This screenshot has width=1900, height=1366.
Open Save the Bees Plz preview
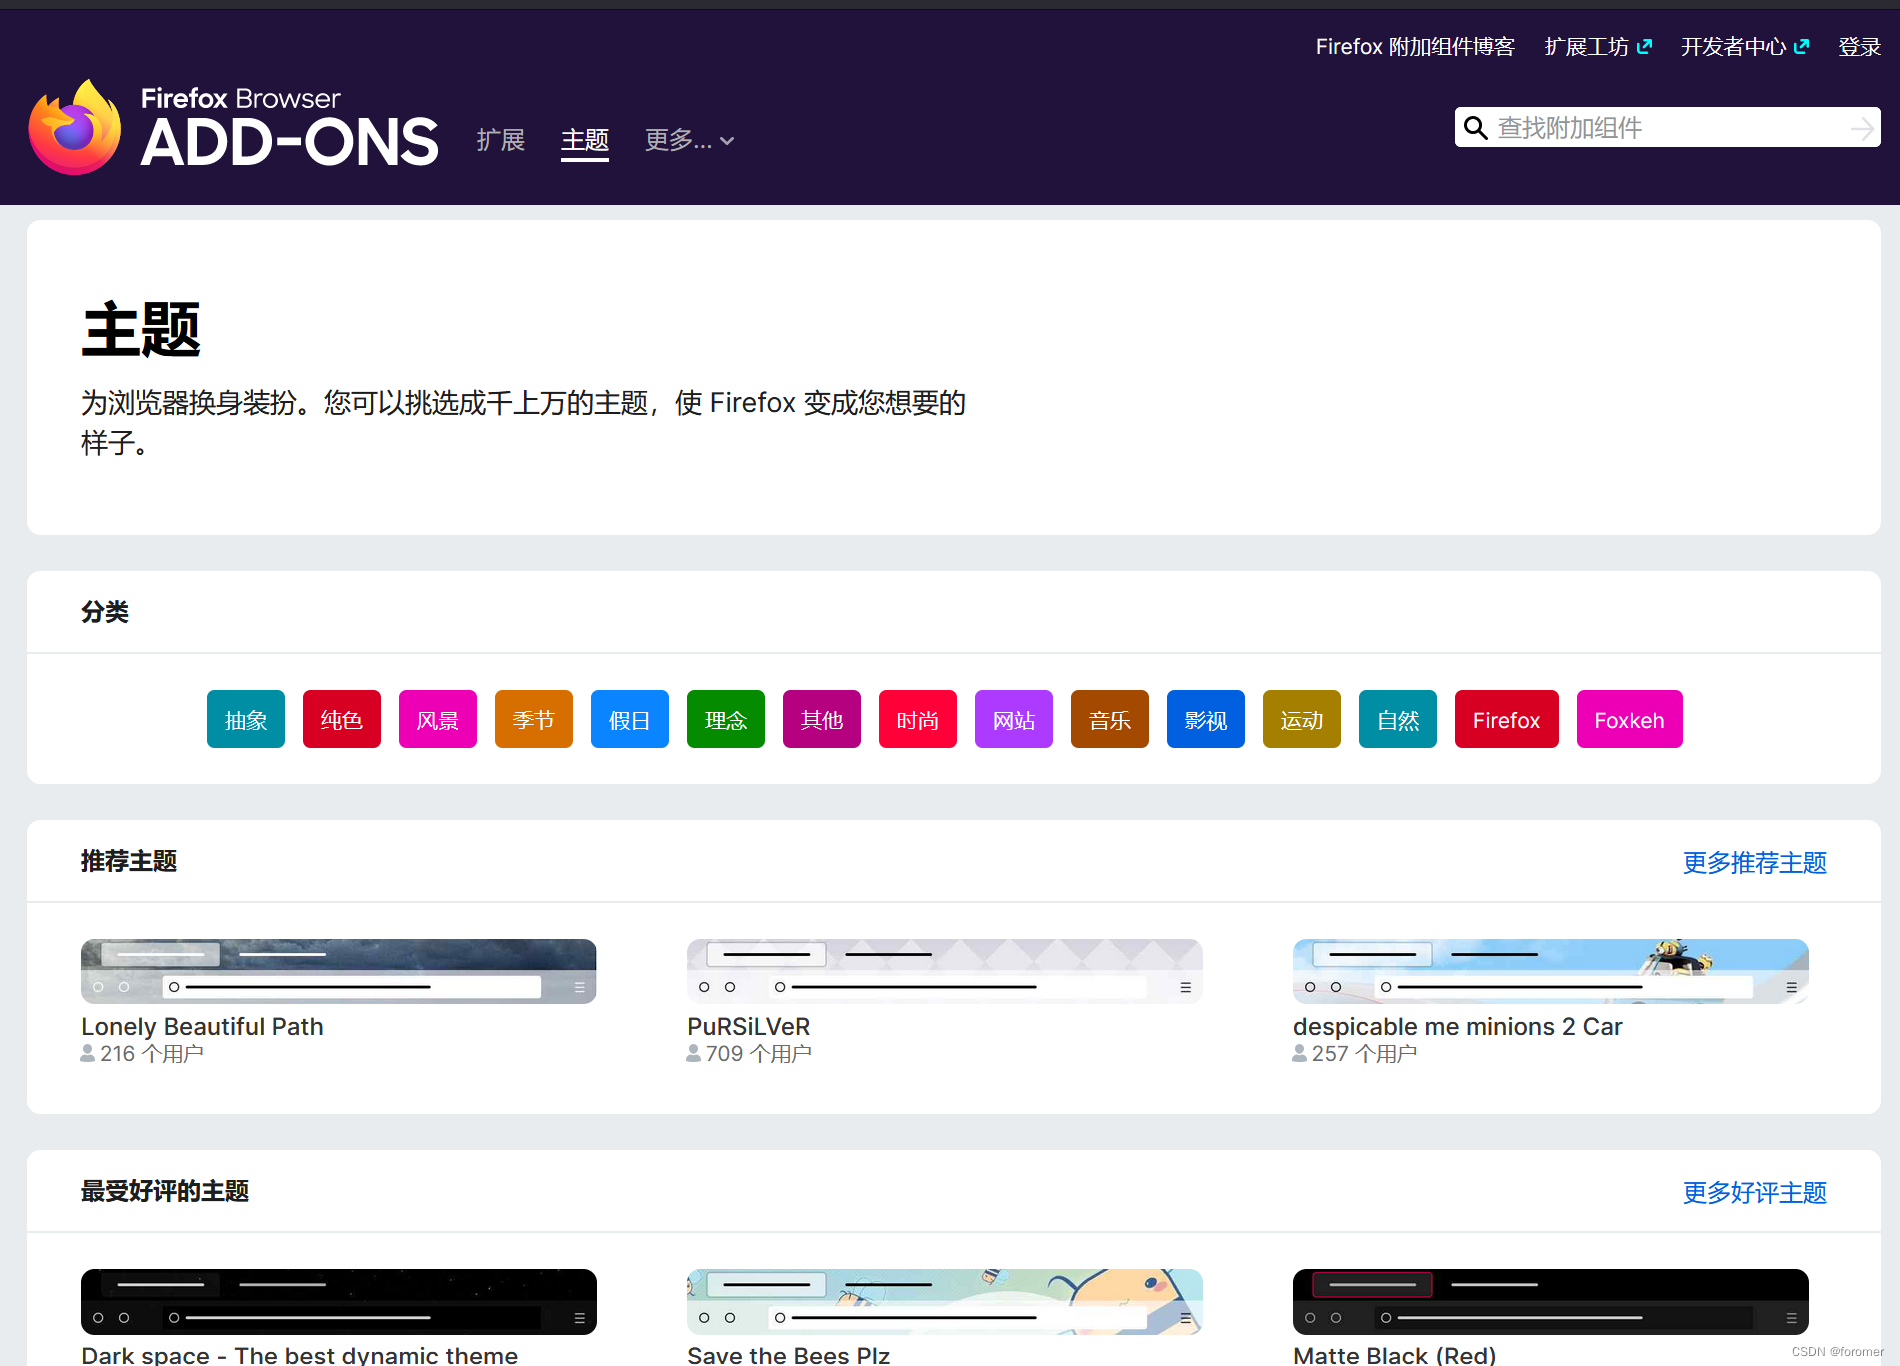point(945,1302)
